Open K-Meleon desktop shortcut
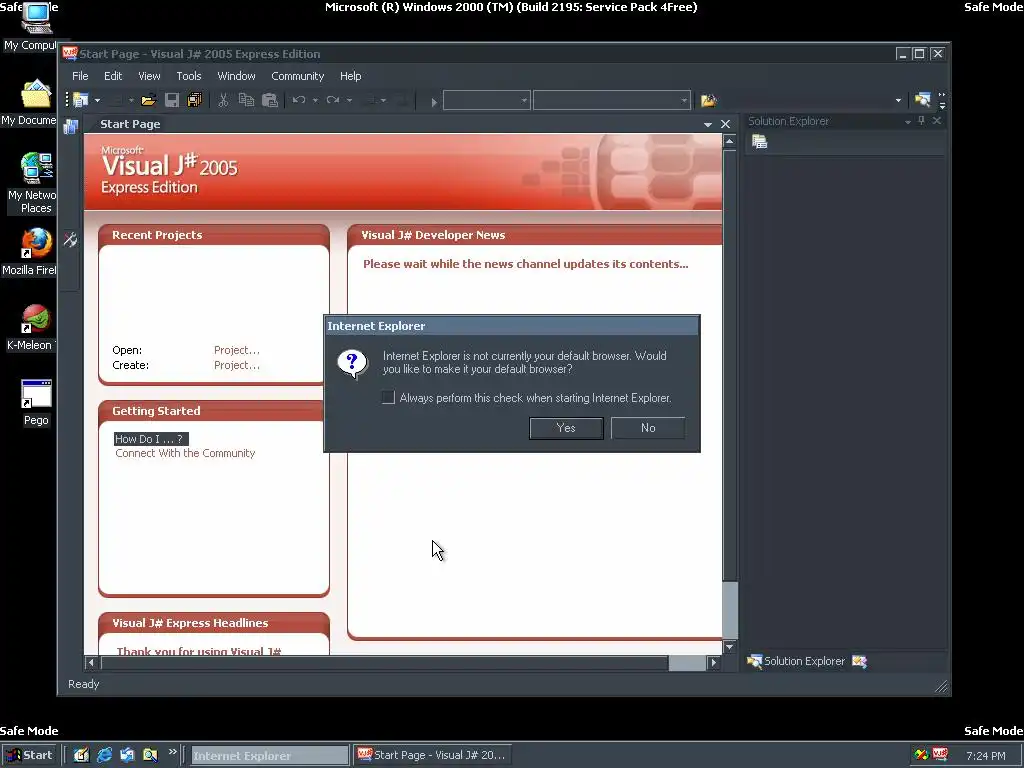1024x768 pixels. click(x=36, y=319)
